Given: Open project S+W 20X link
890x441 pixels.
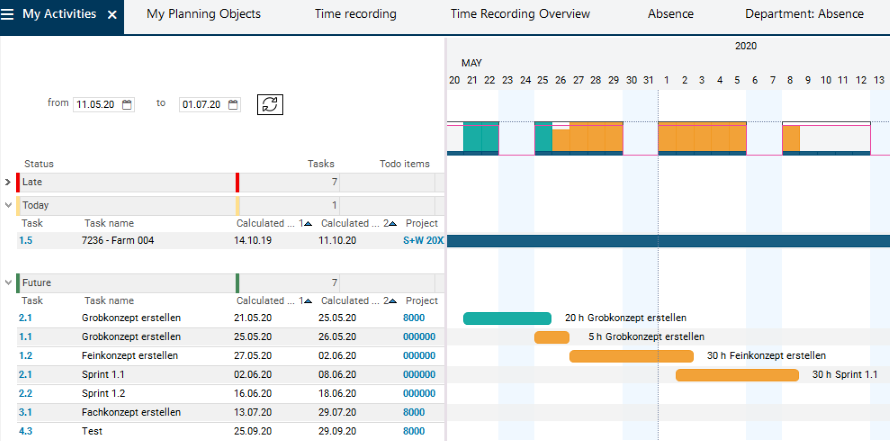Looking at the screenshot, I should click(x=423, y=241).
